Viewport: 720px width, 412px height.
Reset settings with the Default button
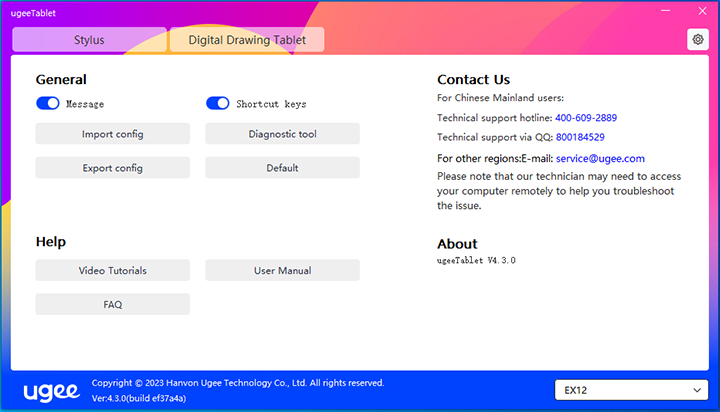[282, 168]
